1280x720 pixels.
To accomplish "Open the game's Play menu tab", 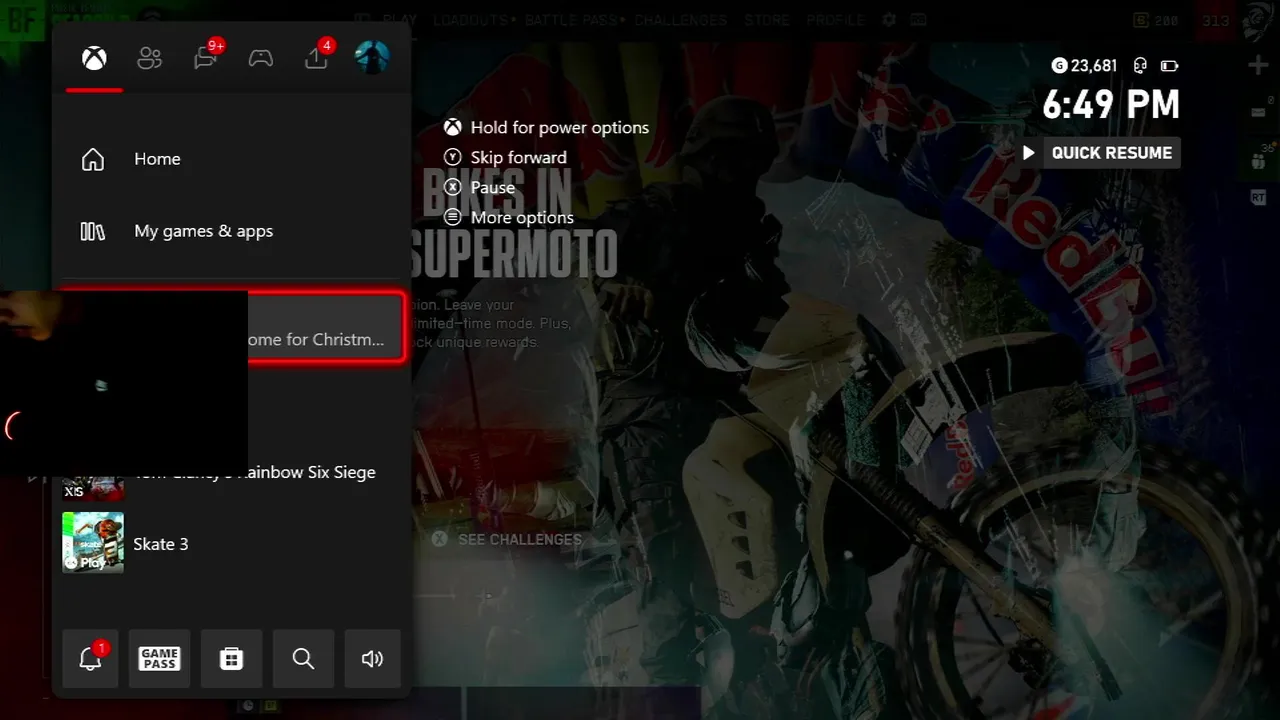I will [x=399, y=20].
